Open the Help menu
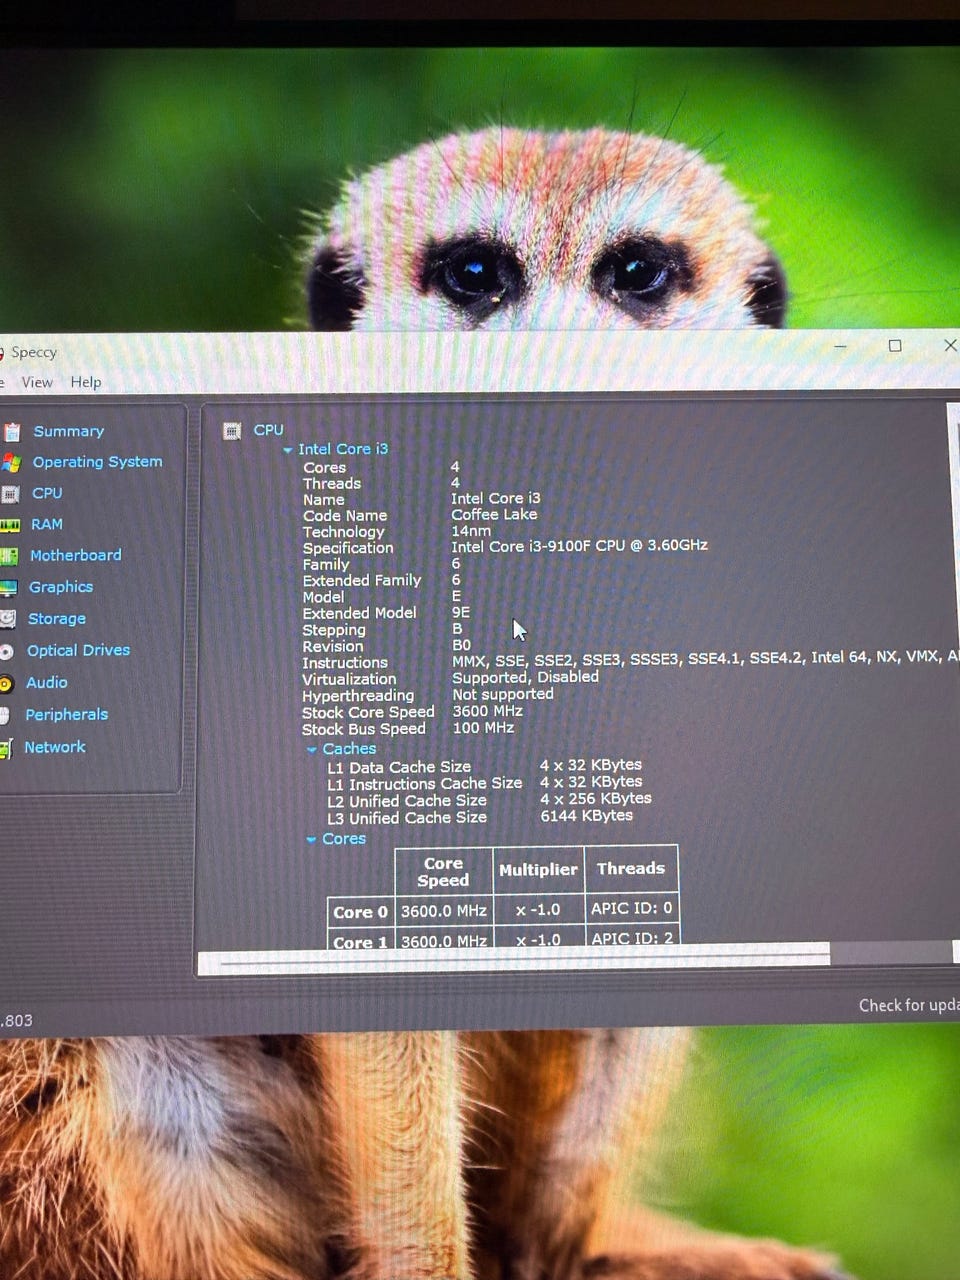Screen dimensions: 960x1280 point(86,382)
